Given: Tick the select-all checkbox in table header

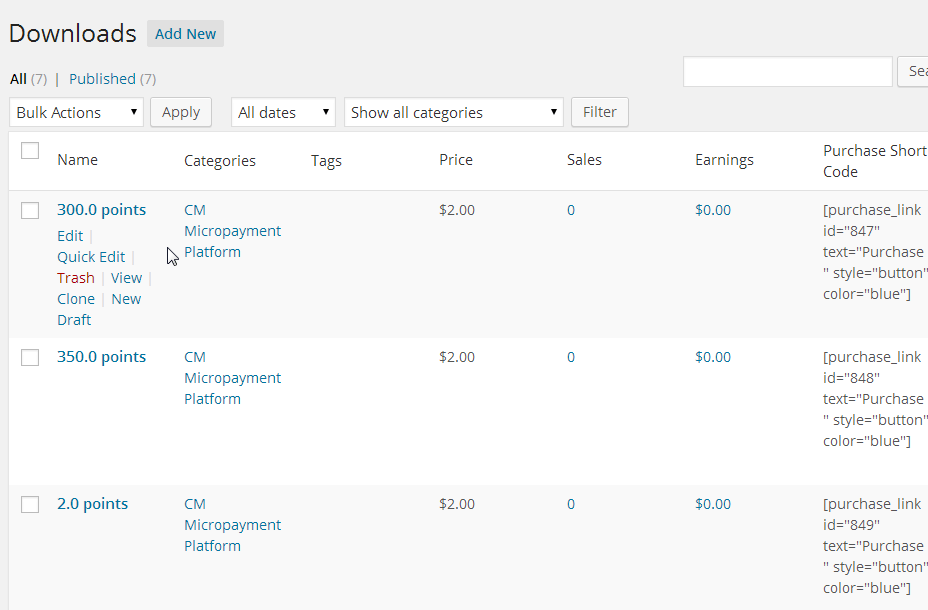Looking at the screenshot, I should [30, 151].
